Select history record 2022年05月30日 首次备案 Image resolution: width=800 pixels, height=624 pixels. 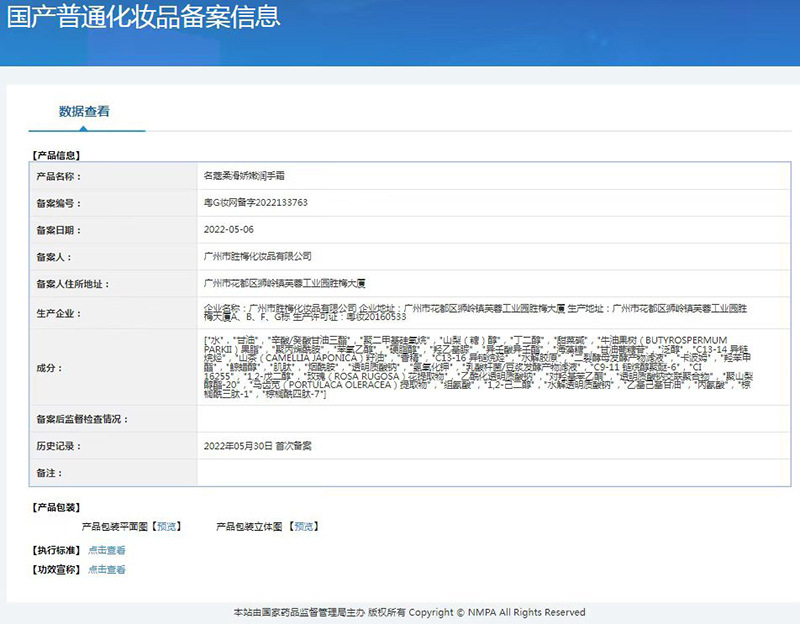(x=258, y=446)
